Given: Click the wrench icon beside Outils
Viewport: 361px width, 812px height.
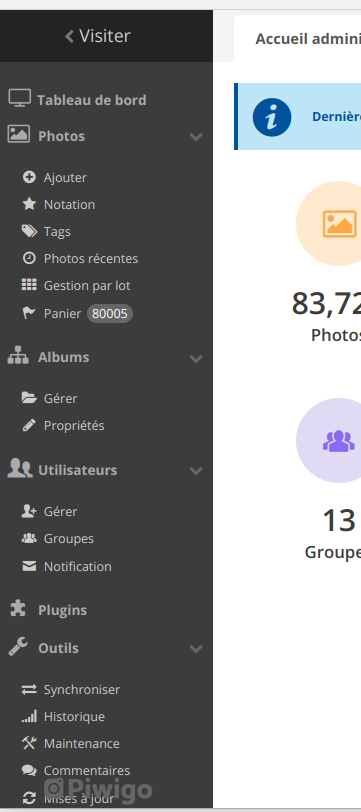Looking at the screenshot, I should coord(18,646).
